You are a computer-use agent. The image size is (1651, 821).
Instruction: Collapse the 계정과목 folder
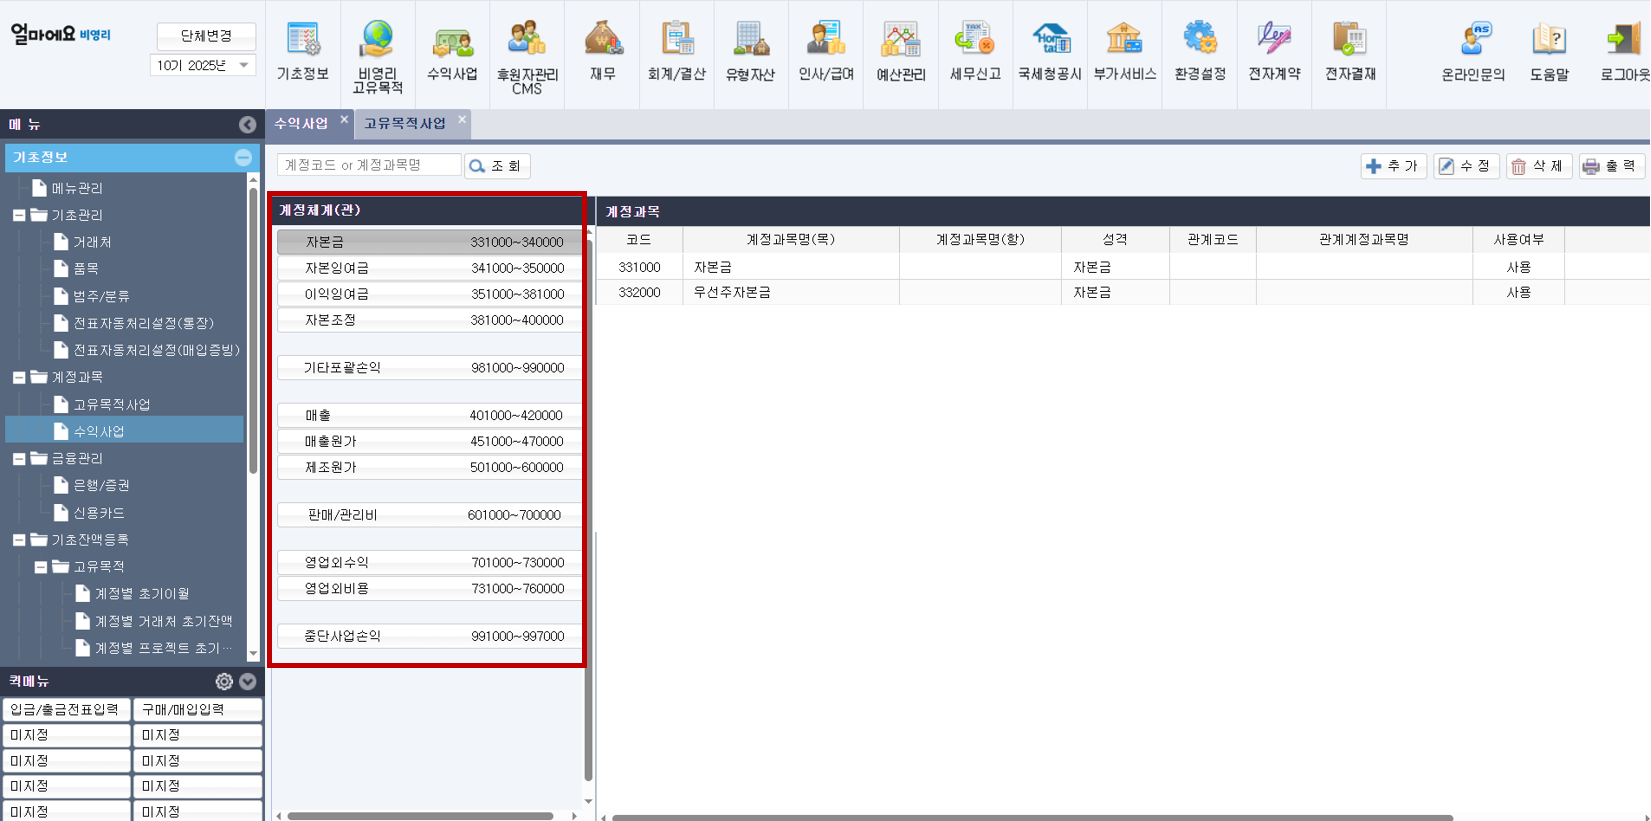19,377
